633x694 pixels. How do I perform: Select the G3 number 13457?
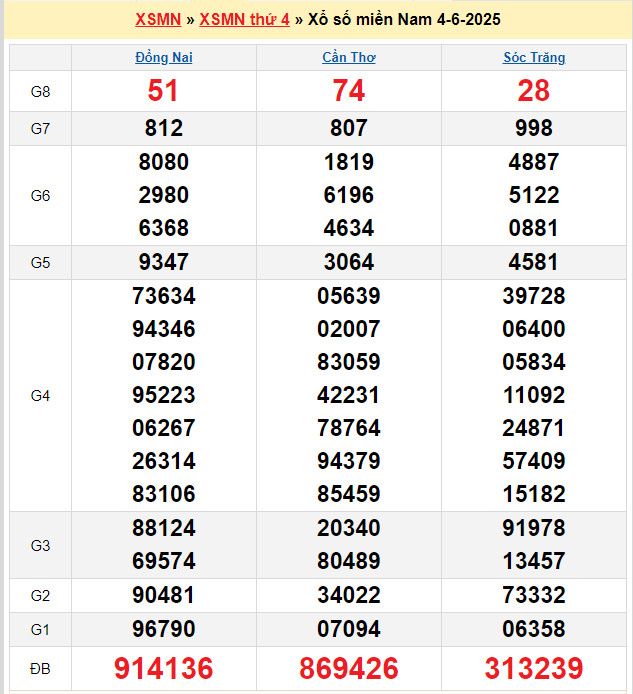coord(534,561)
